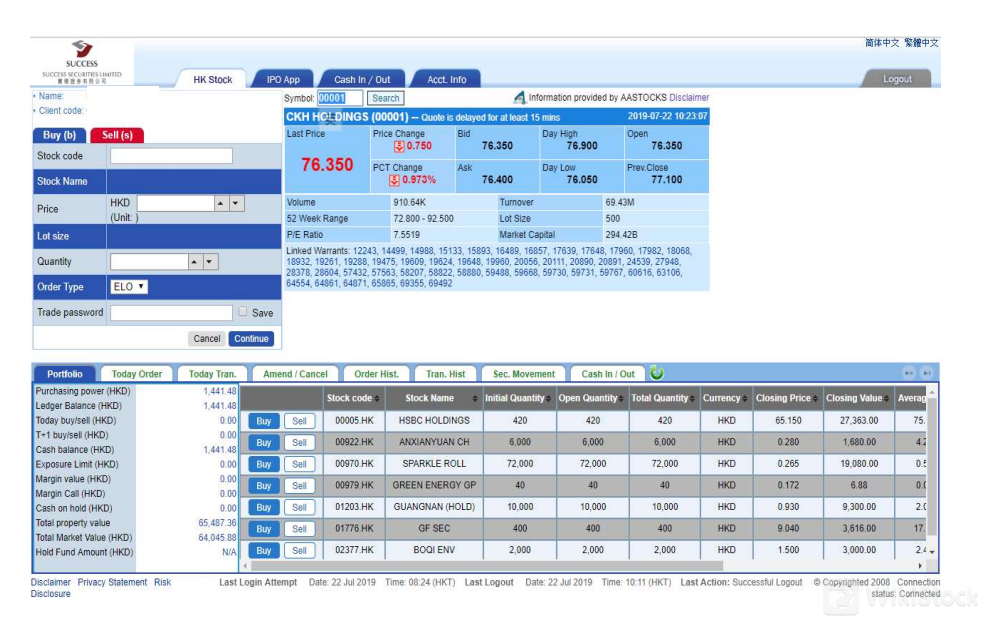Sell GUANGNAN (HOLD) from portfolio row
The width and height of the screenshot is (988, 632).
coord(299,507)
